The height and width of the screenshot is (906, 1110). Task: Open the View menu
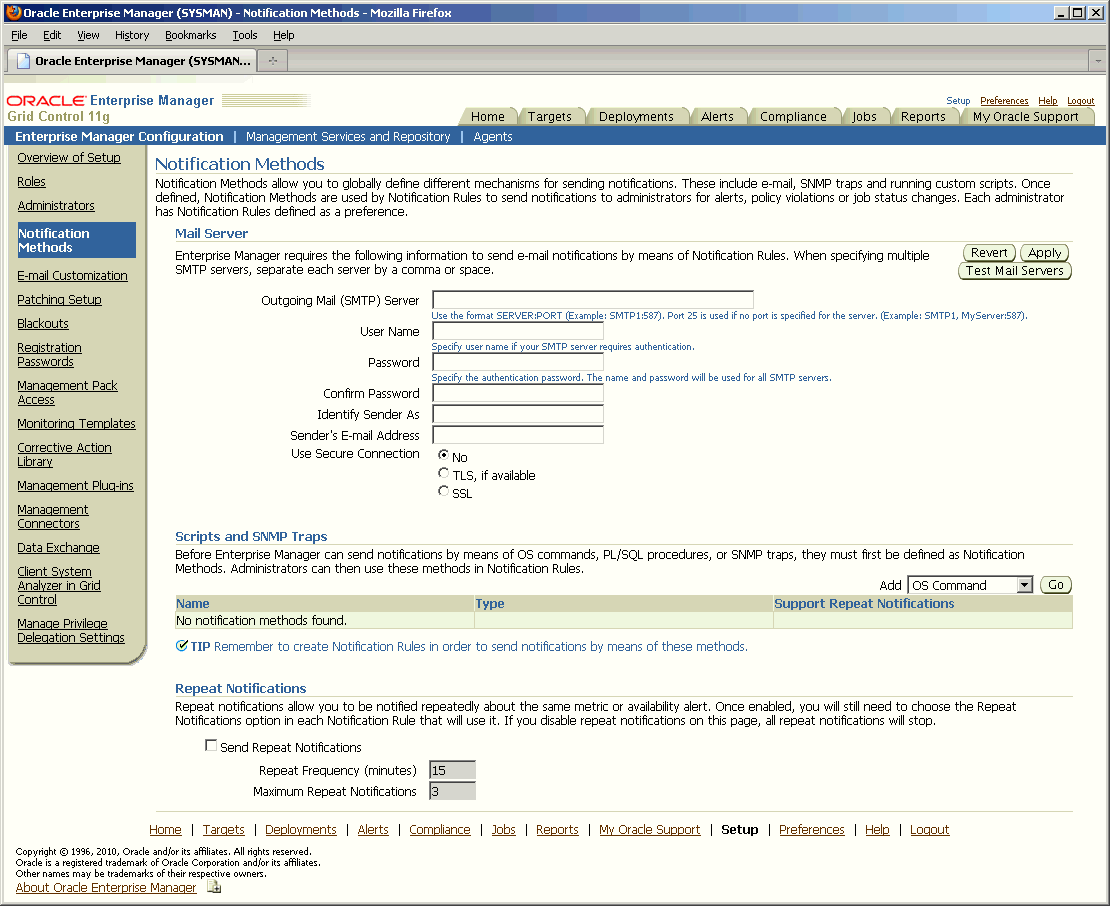88,35
